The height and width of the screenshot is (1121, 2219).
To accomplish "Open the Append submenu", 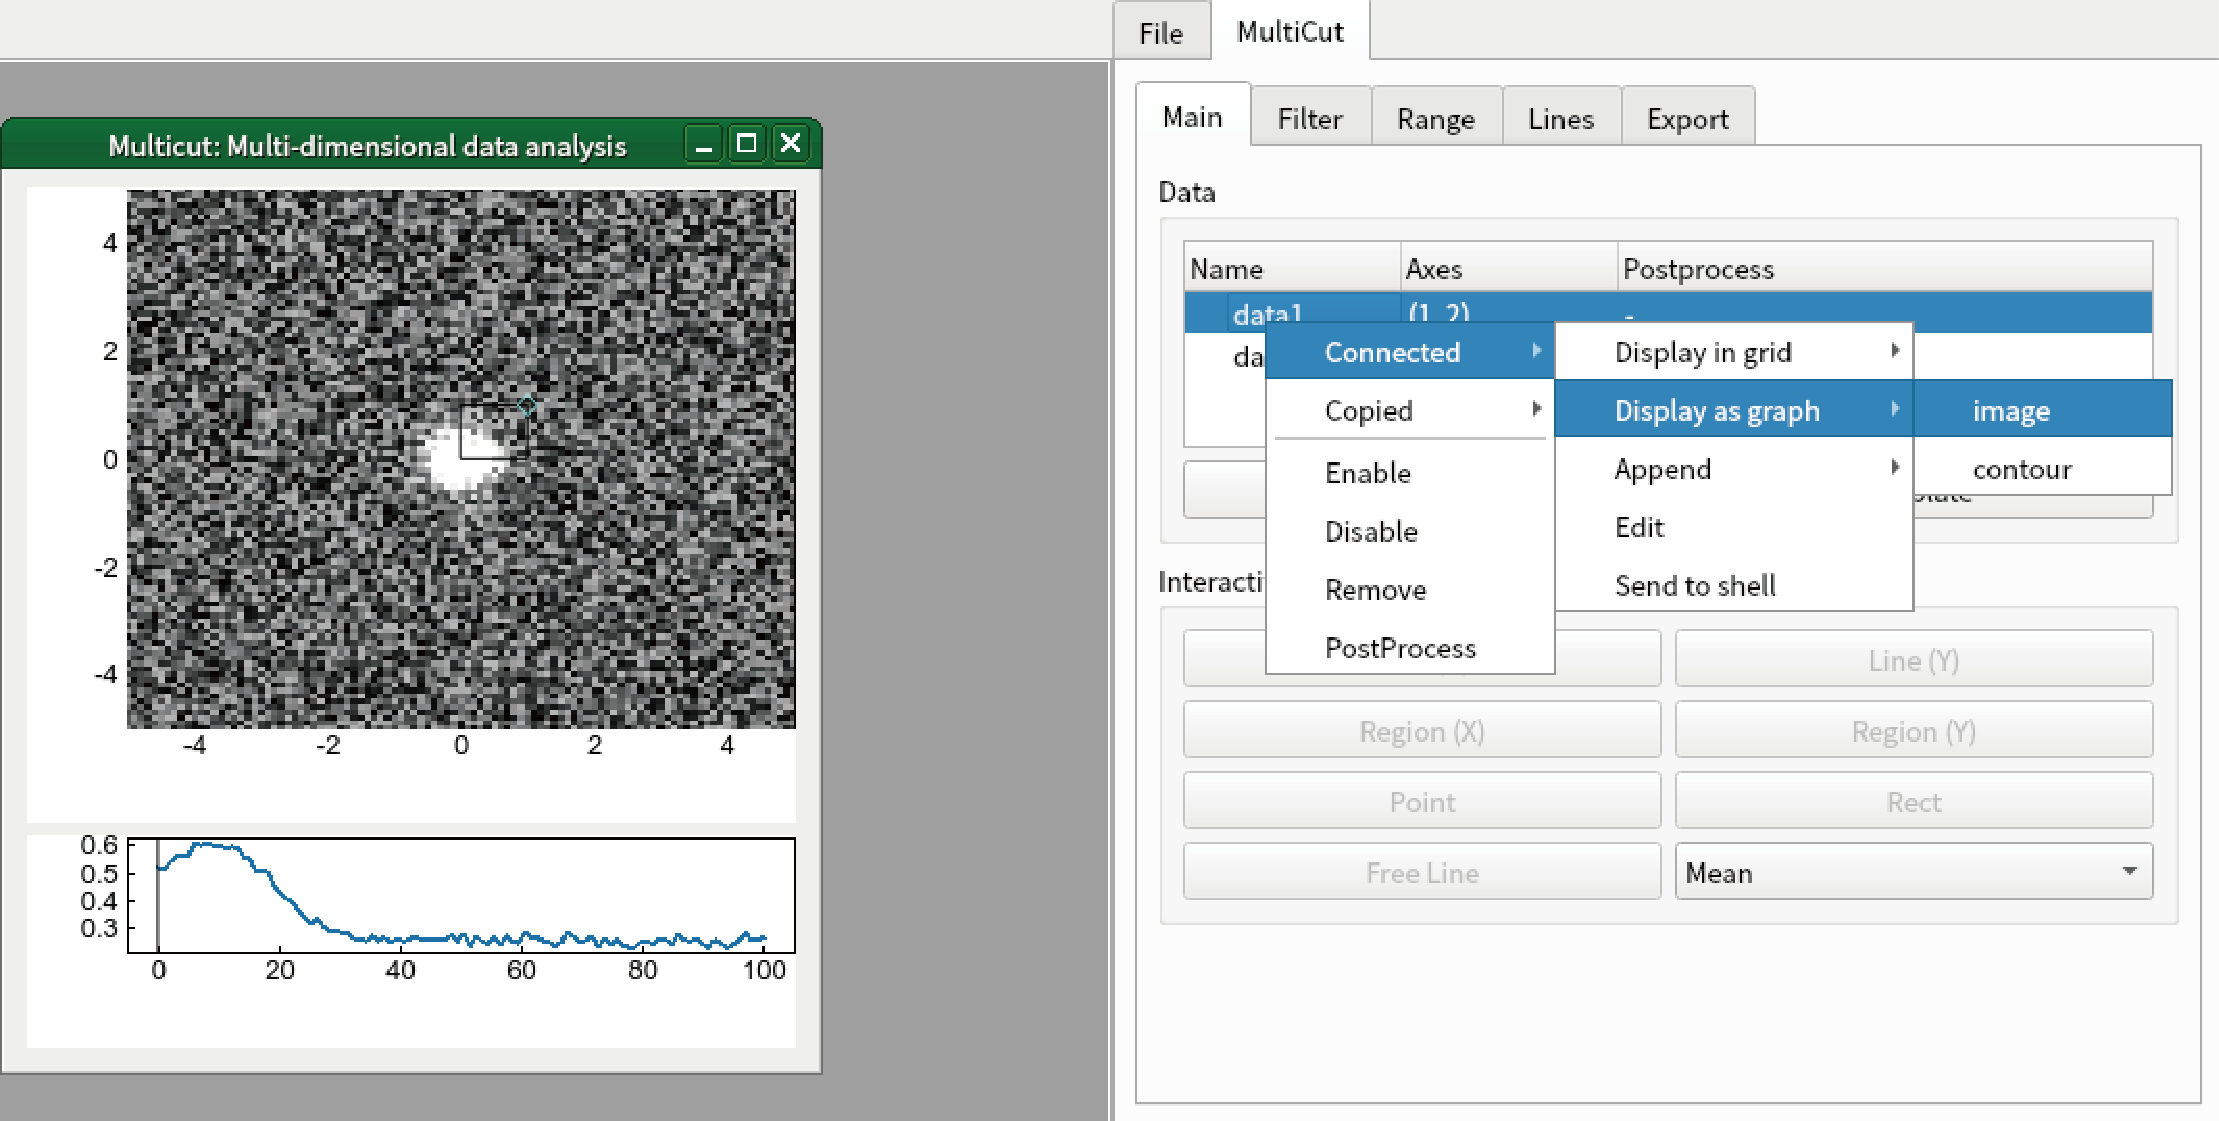I will (1733, 469).
